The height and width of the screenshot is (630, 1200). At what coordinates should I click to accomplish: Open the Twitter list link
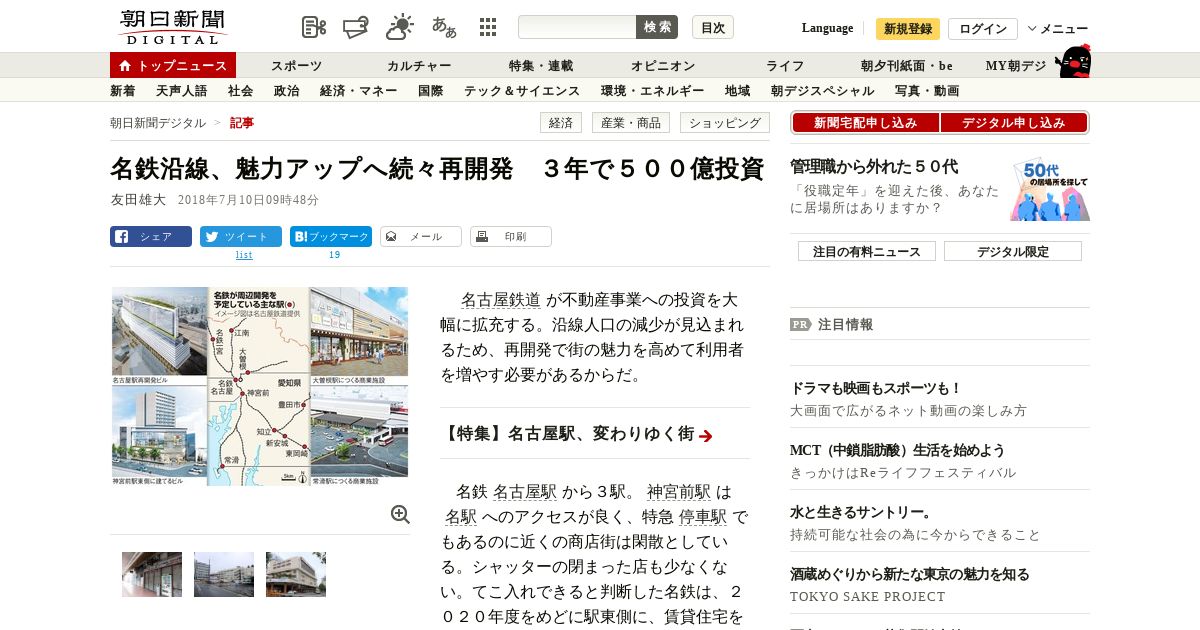[244, 255]
